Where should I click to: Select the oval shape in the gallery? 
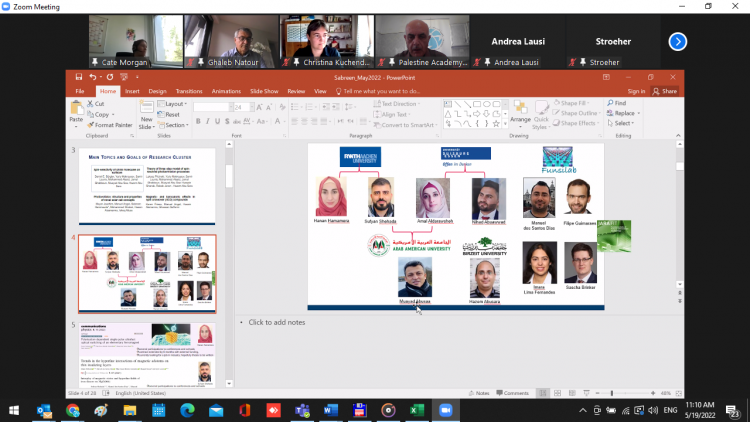(486, 104)
